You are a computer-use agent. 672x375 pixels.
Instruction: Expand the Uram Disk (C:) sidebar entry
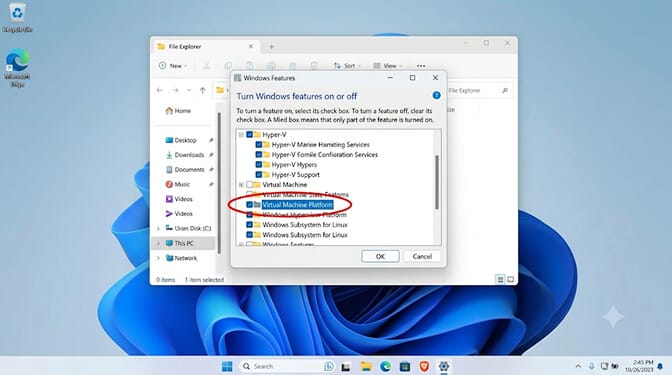click(x=158, y=228)
